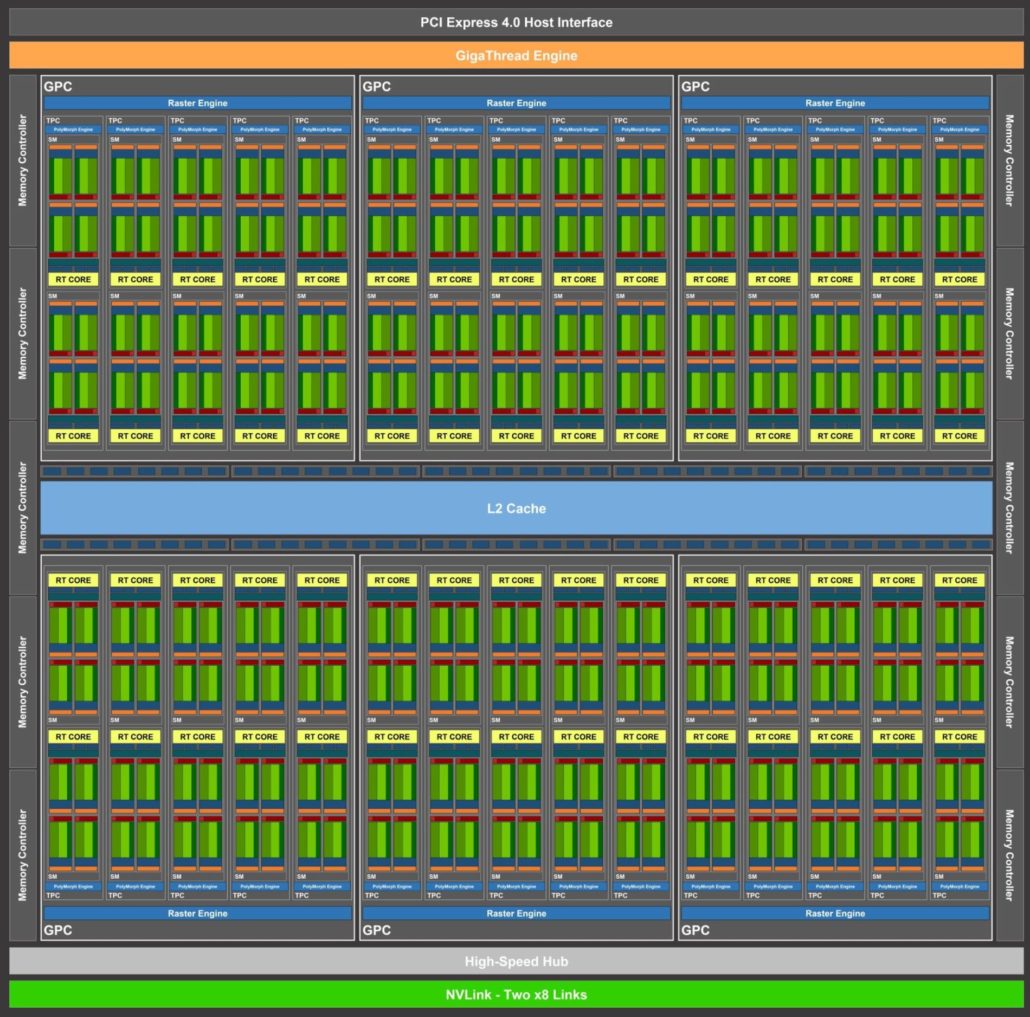Screen dimensions: 1030x1017
Task: Toggle the High-Speed Hub block
Action: tap(515, 961)
